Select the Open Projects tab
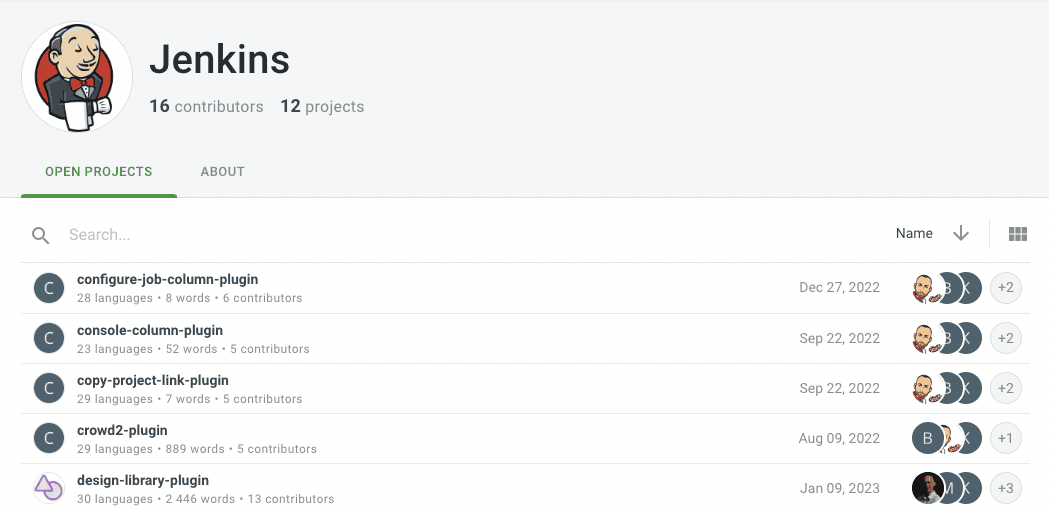The width and height of the screenshot is (1049, 510). tap(99, 171)
